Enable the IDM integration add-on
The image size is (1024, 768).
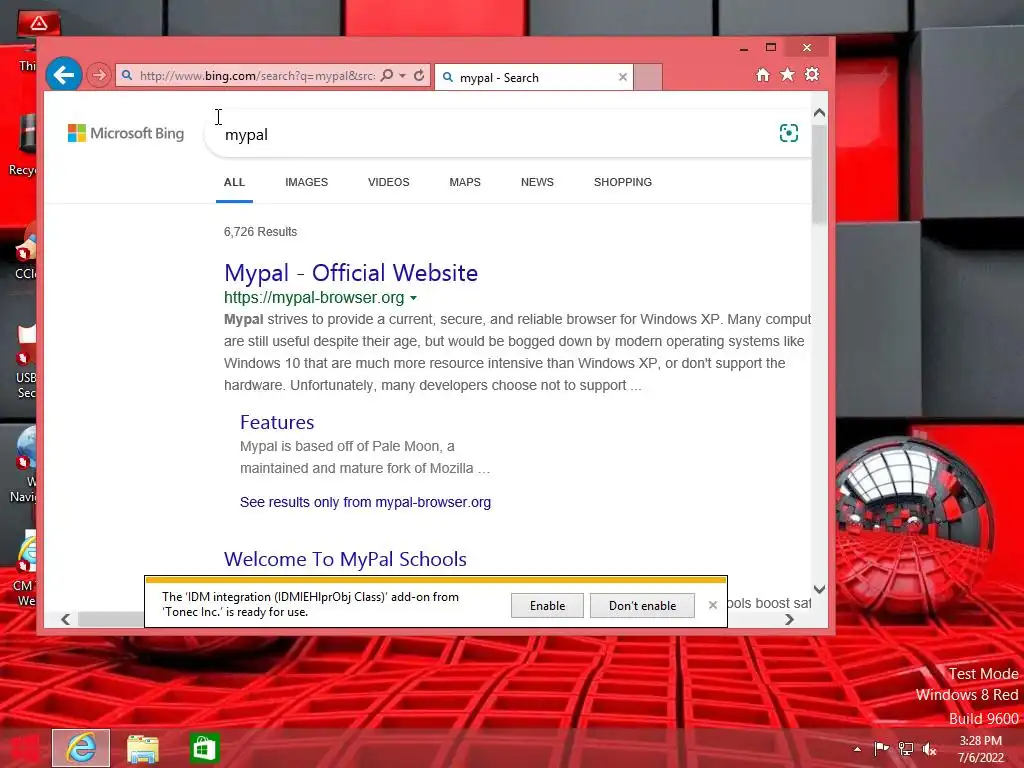pos(547,605)
